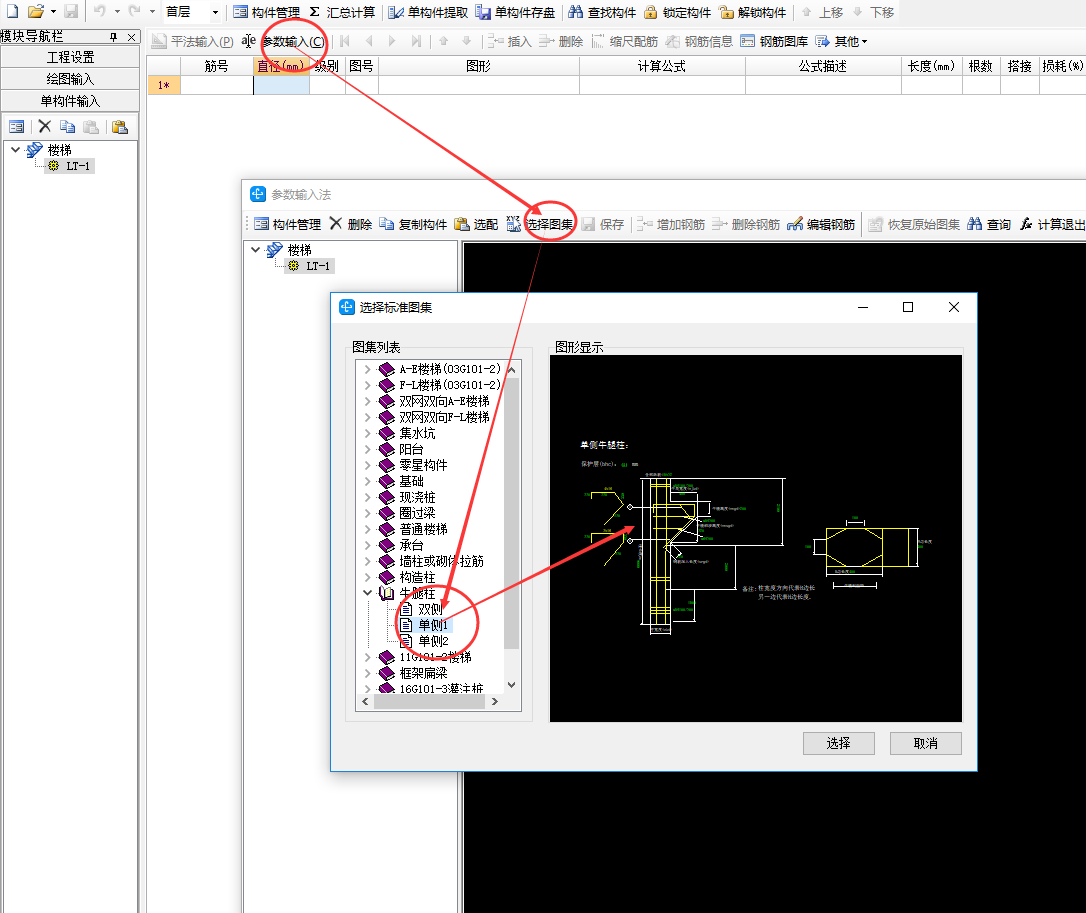Expand 普通楼梯 atlas node
1086x913 pixels.
368,529
